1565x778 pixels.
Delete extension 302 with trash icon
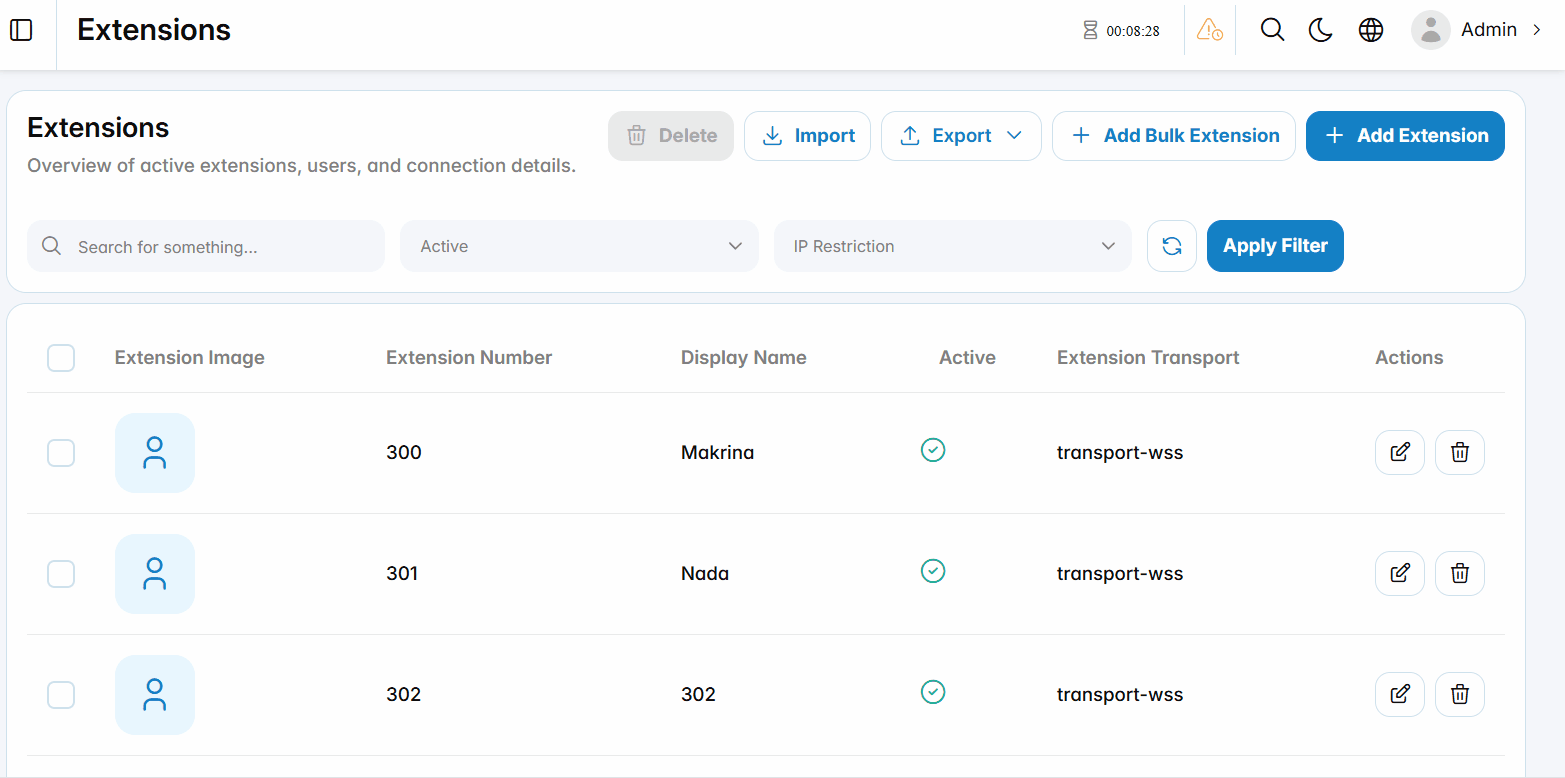[1460, 694]
